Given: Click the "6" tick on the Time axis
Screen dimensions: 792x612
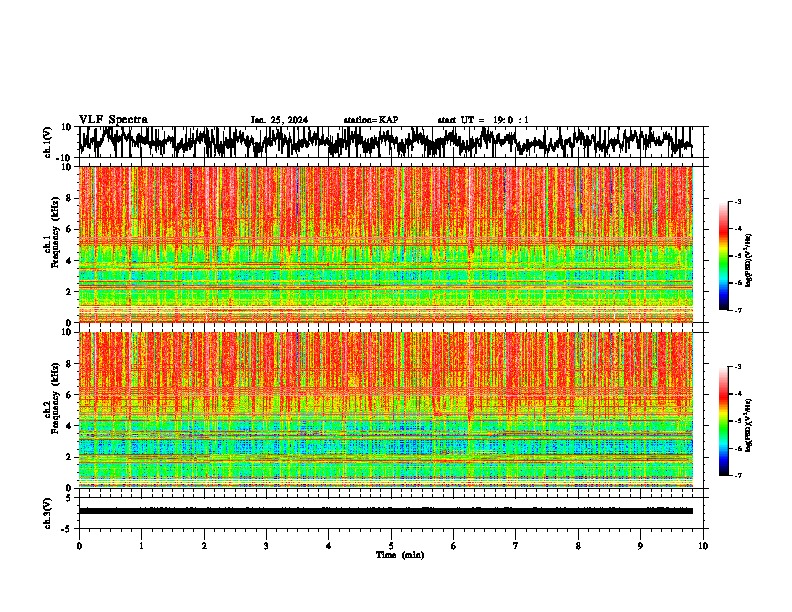Looking at the screenshot, I should pyautogui.click(x=454, y=546).
